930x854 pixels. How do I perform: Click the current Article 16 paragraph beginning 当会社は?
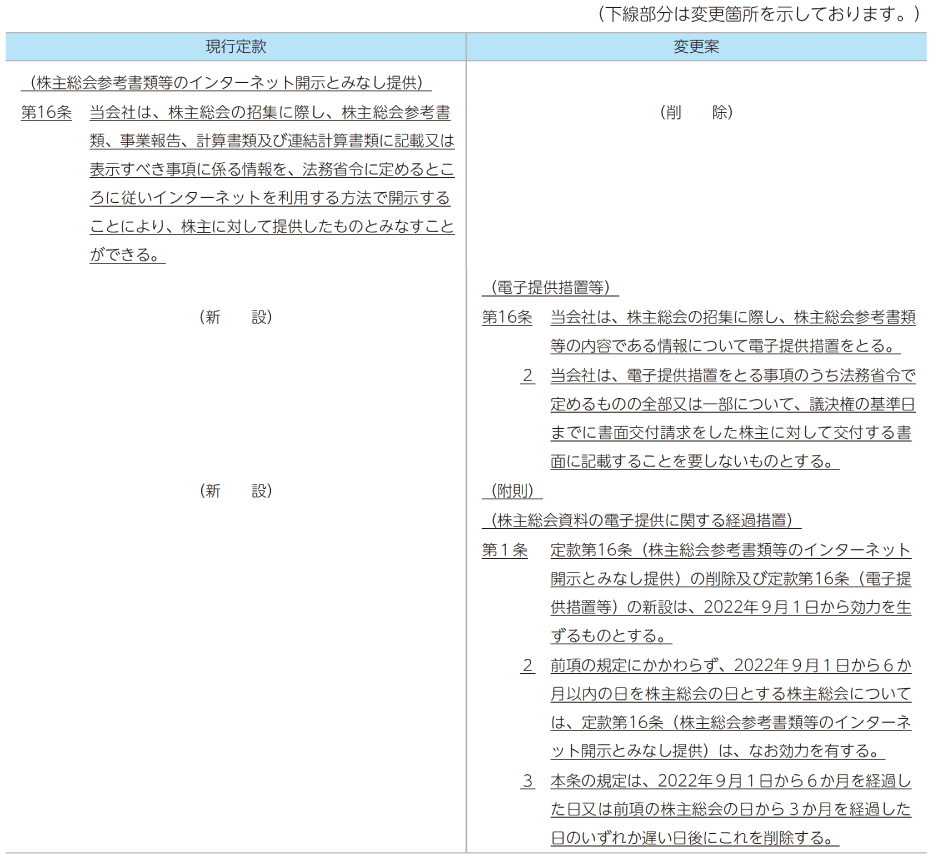tap(271, 184)
